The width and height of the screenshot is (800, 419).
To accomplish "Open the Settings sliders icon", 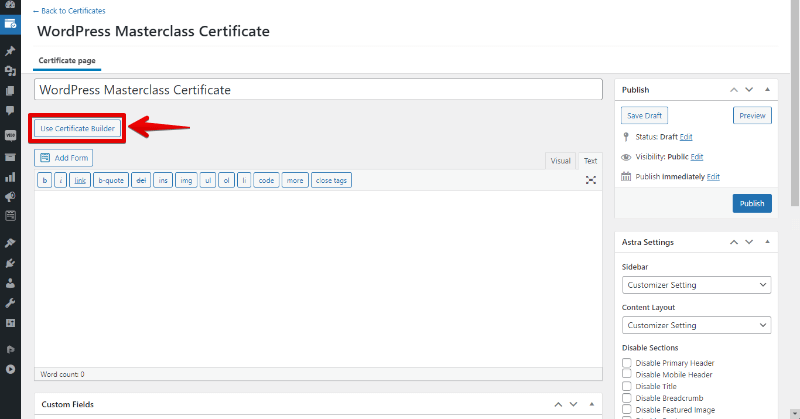I will (10, 323).
